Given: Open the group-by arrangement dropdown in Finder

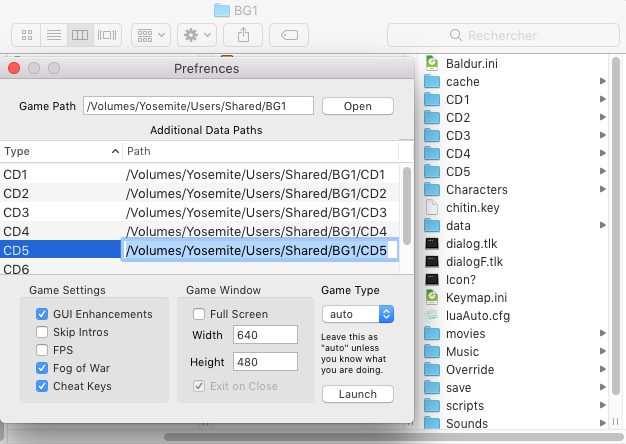Looking at the screenshot, I should pyautogui.click(x=151, y=35).
